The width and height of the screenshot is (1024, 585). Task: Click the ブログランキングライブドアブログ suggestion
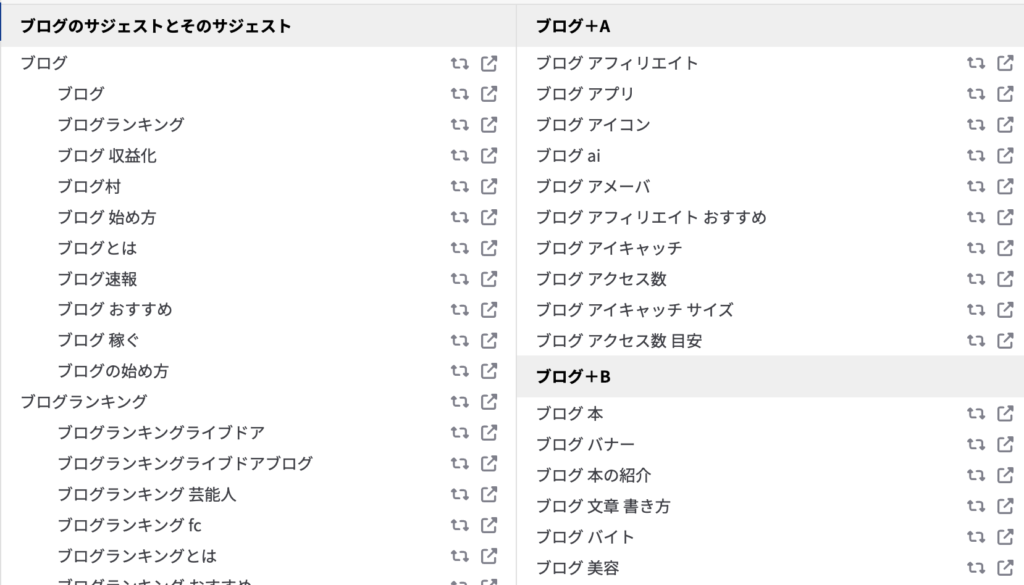[x=185, y=464]
